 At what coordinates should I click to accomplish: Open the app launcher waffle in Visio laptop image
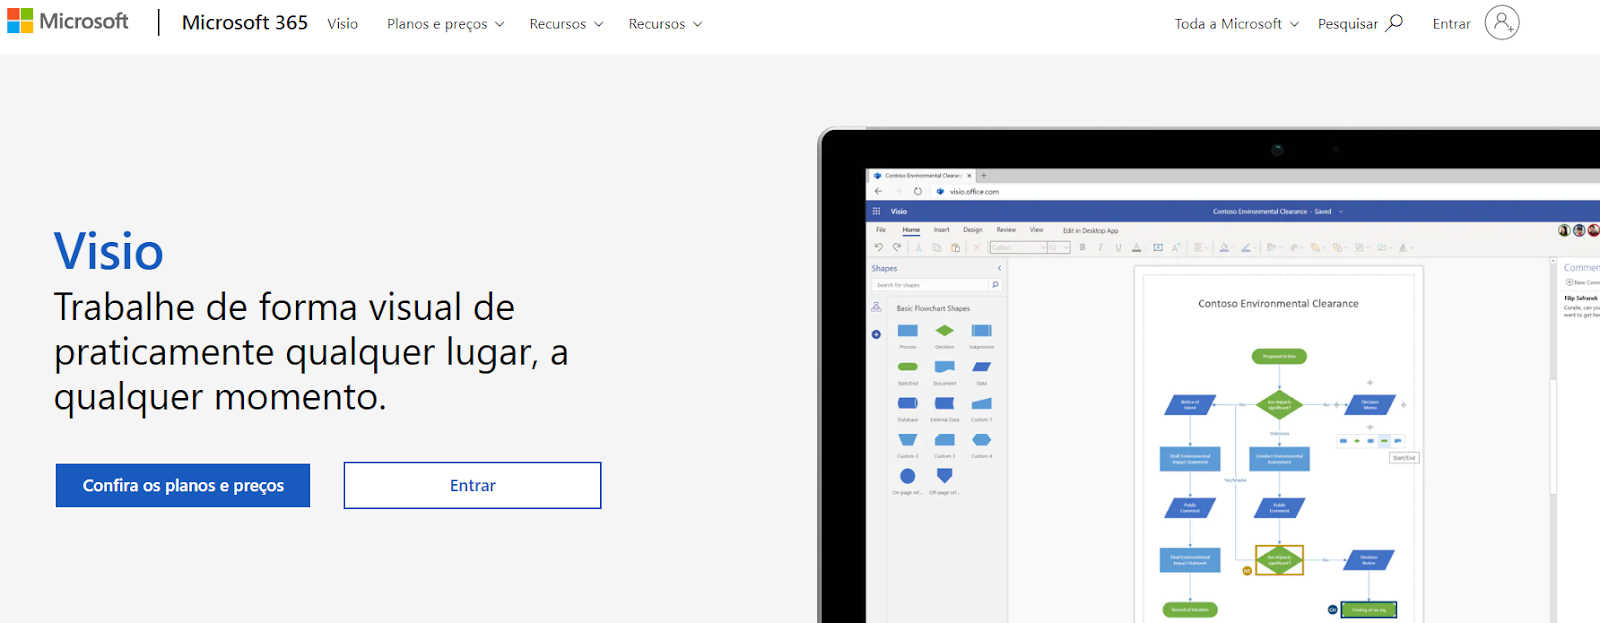point(877,211)
